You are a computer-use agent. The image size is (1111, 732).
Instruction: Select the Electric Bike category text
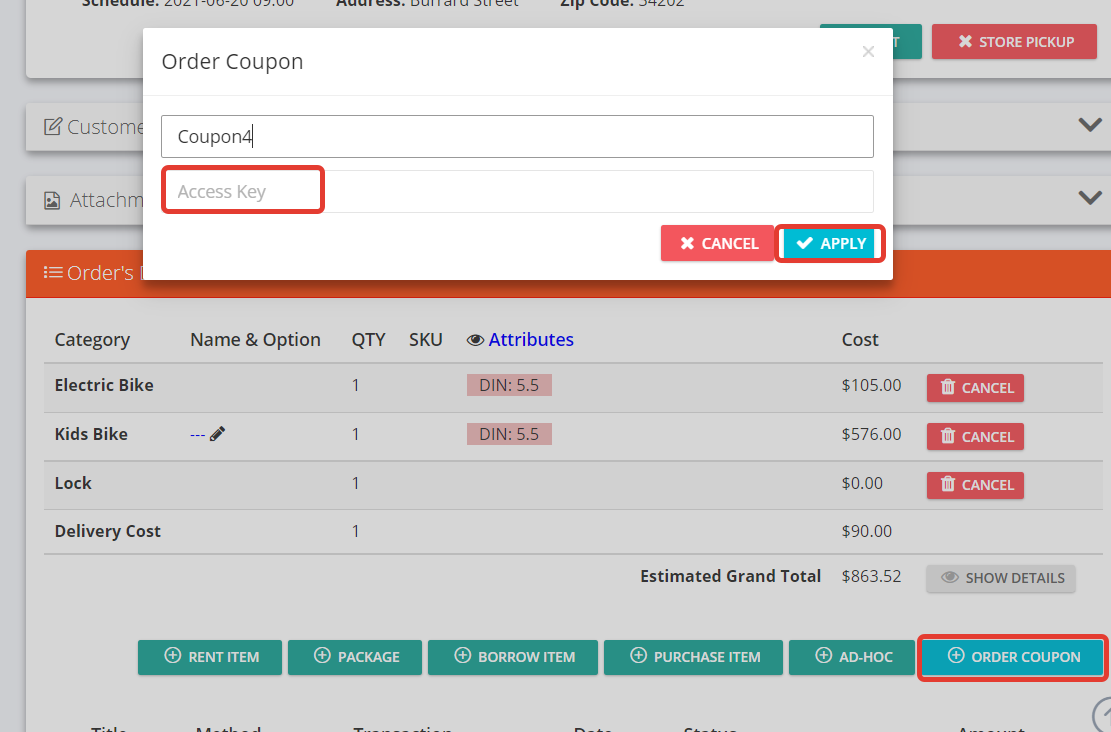click(104, 385)
